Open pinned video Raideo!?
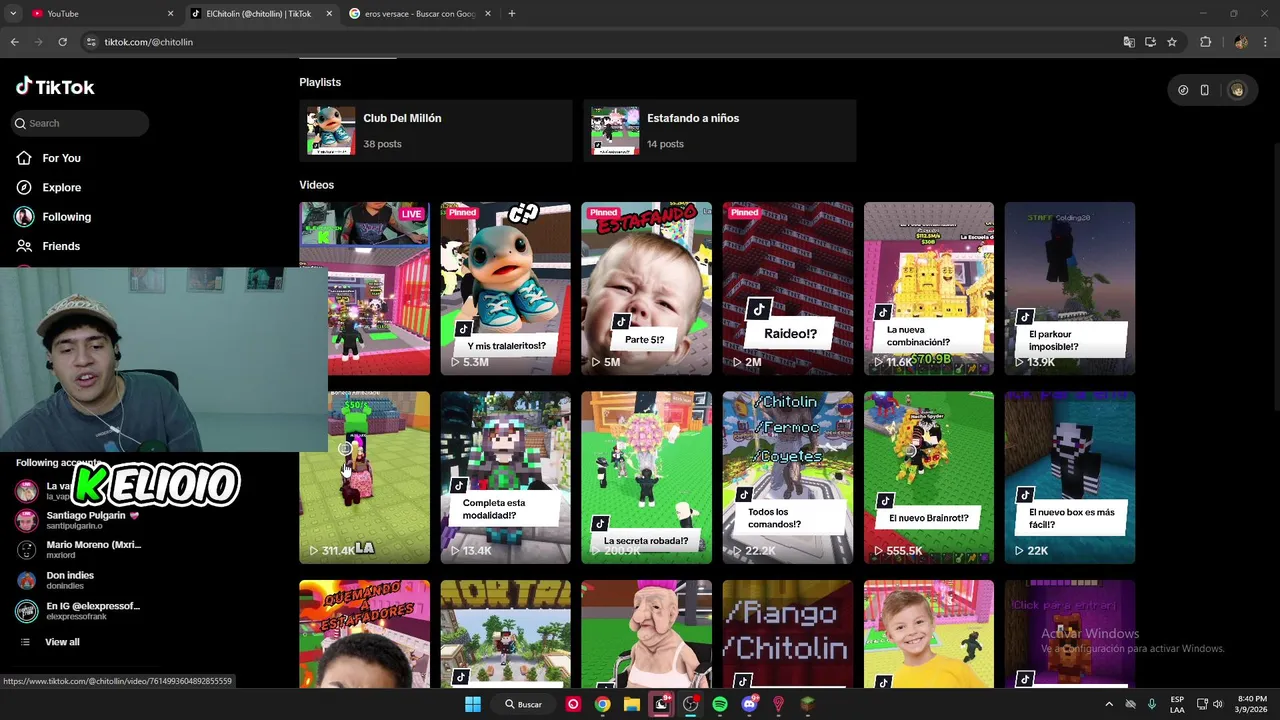The width and height of the screenshot is (1280, 720). point(788,289)
